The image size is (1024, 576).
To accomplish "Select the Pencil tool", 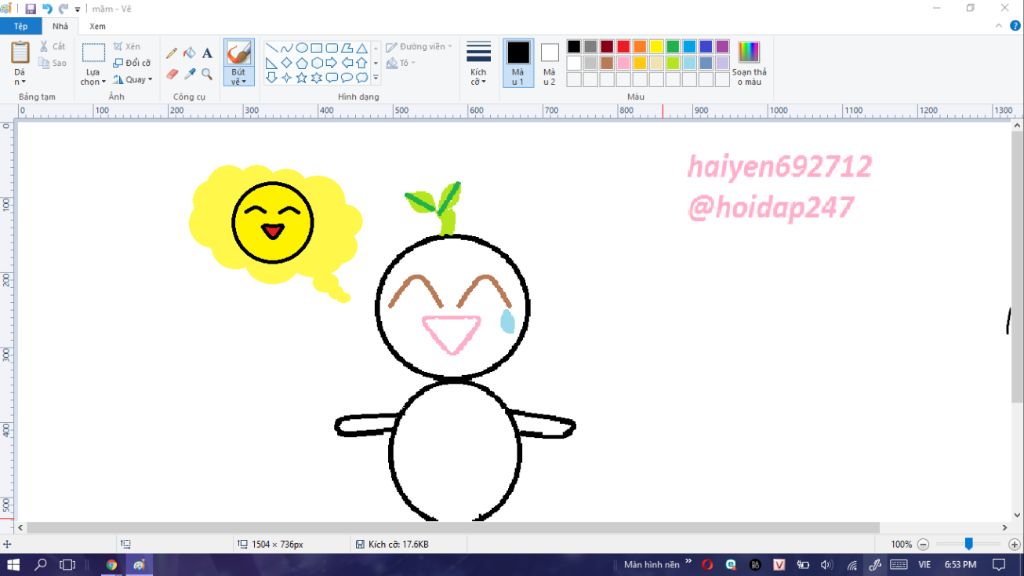I will (x=172, y=54).
